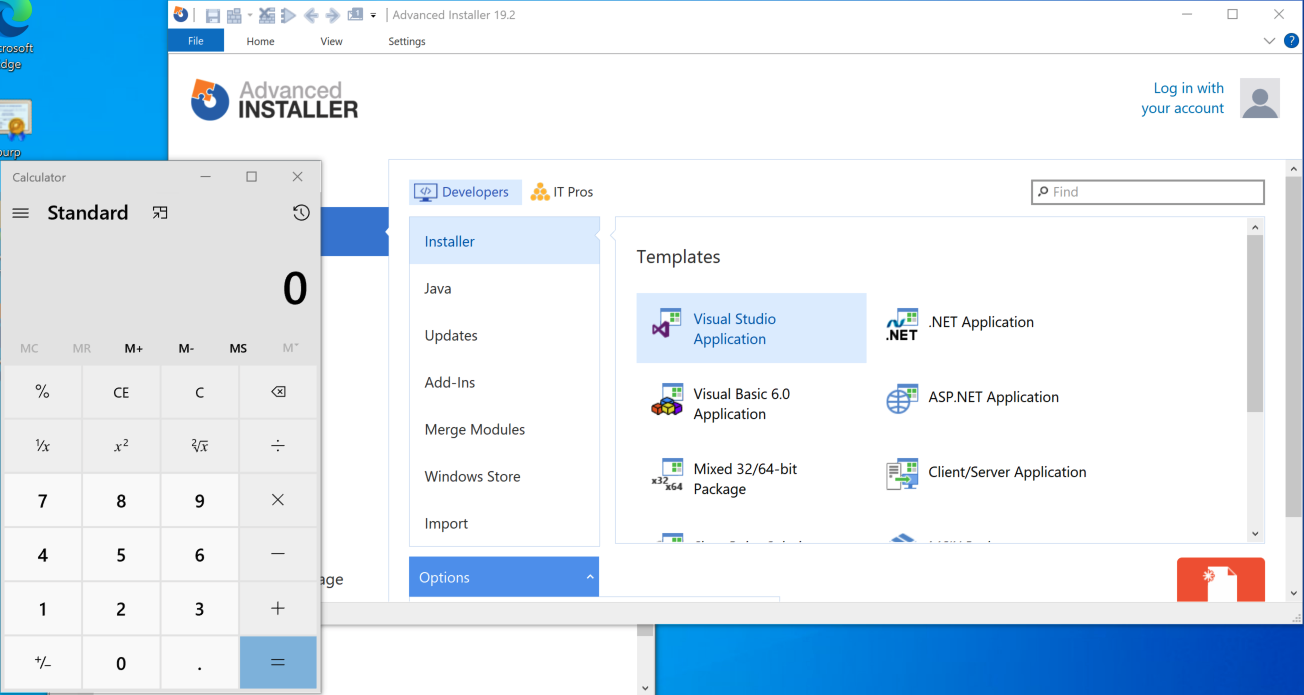Click the number 7 key on Calculator
The height and width of the screenshot is (695, 1304).
click(42, 500)
